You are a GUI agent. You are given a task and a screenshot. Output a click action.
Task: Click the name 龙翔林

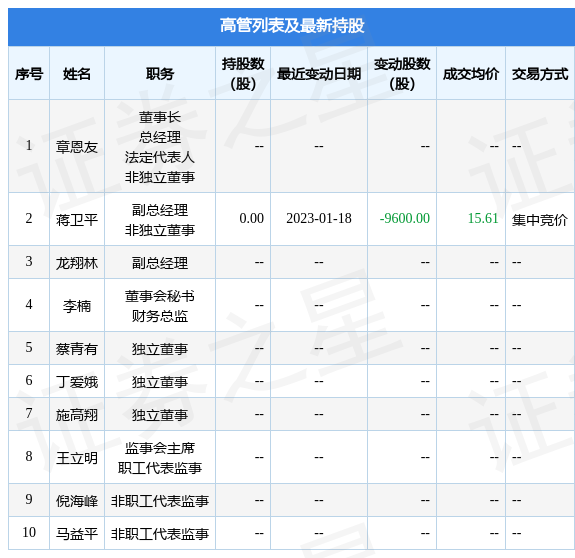tap(77, 263)
